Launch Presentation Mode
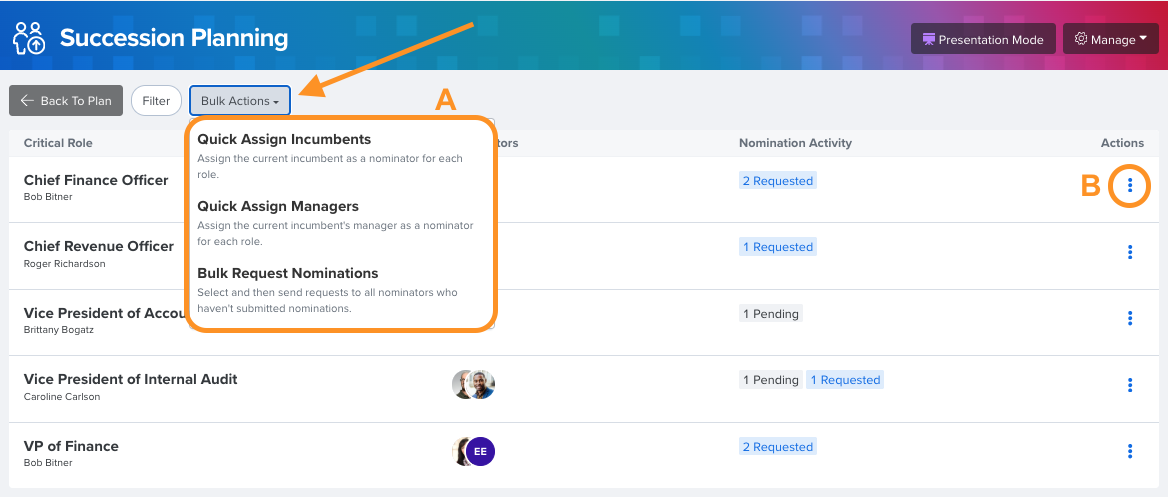This screenshot has width=1168, height=497. pyautogui.click(x=983, y=39)
